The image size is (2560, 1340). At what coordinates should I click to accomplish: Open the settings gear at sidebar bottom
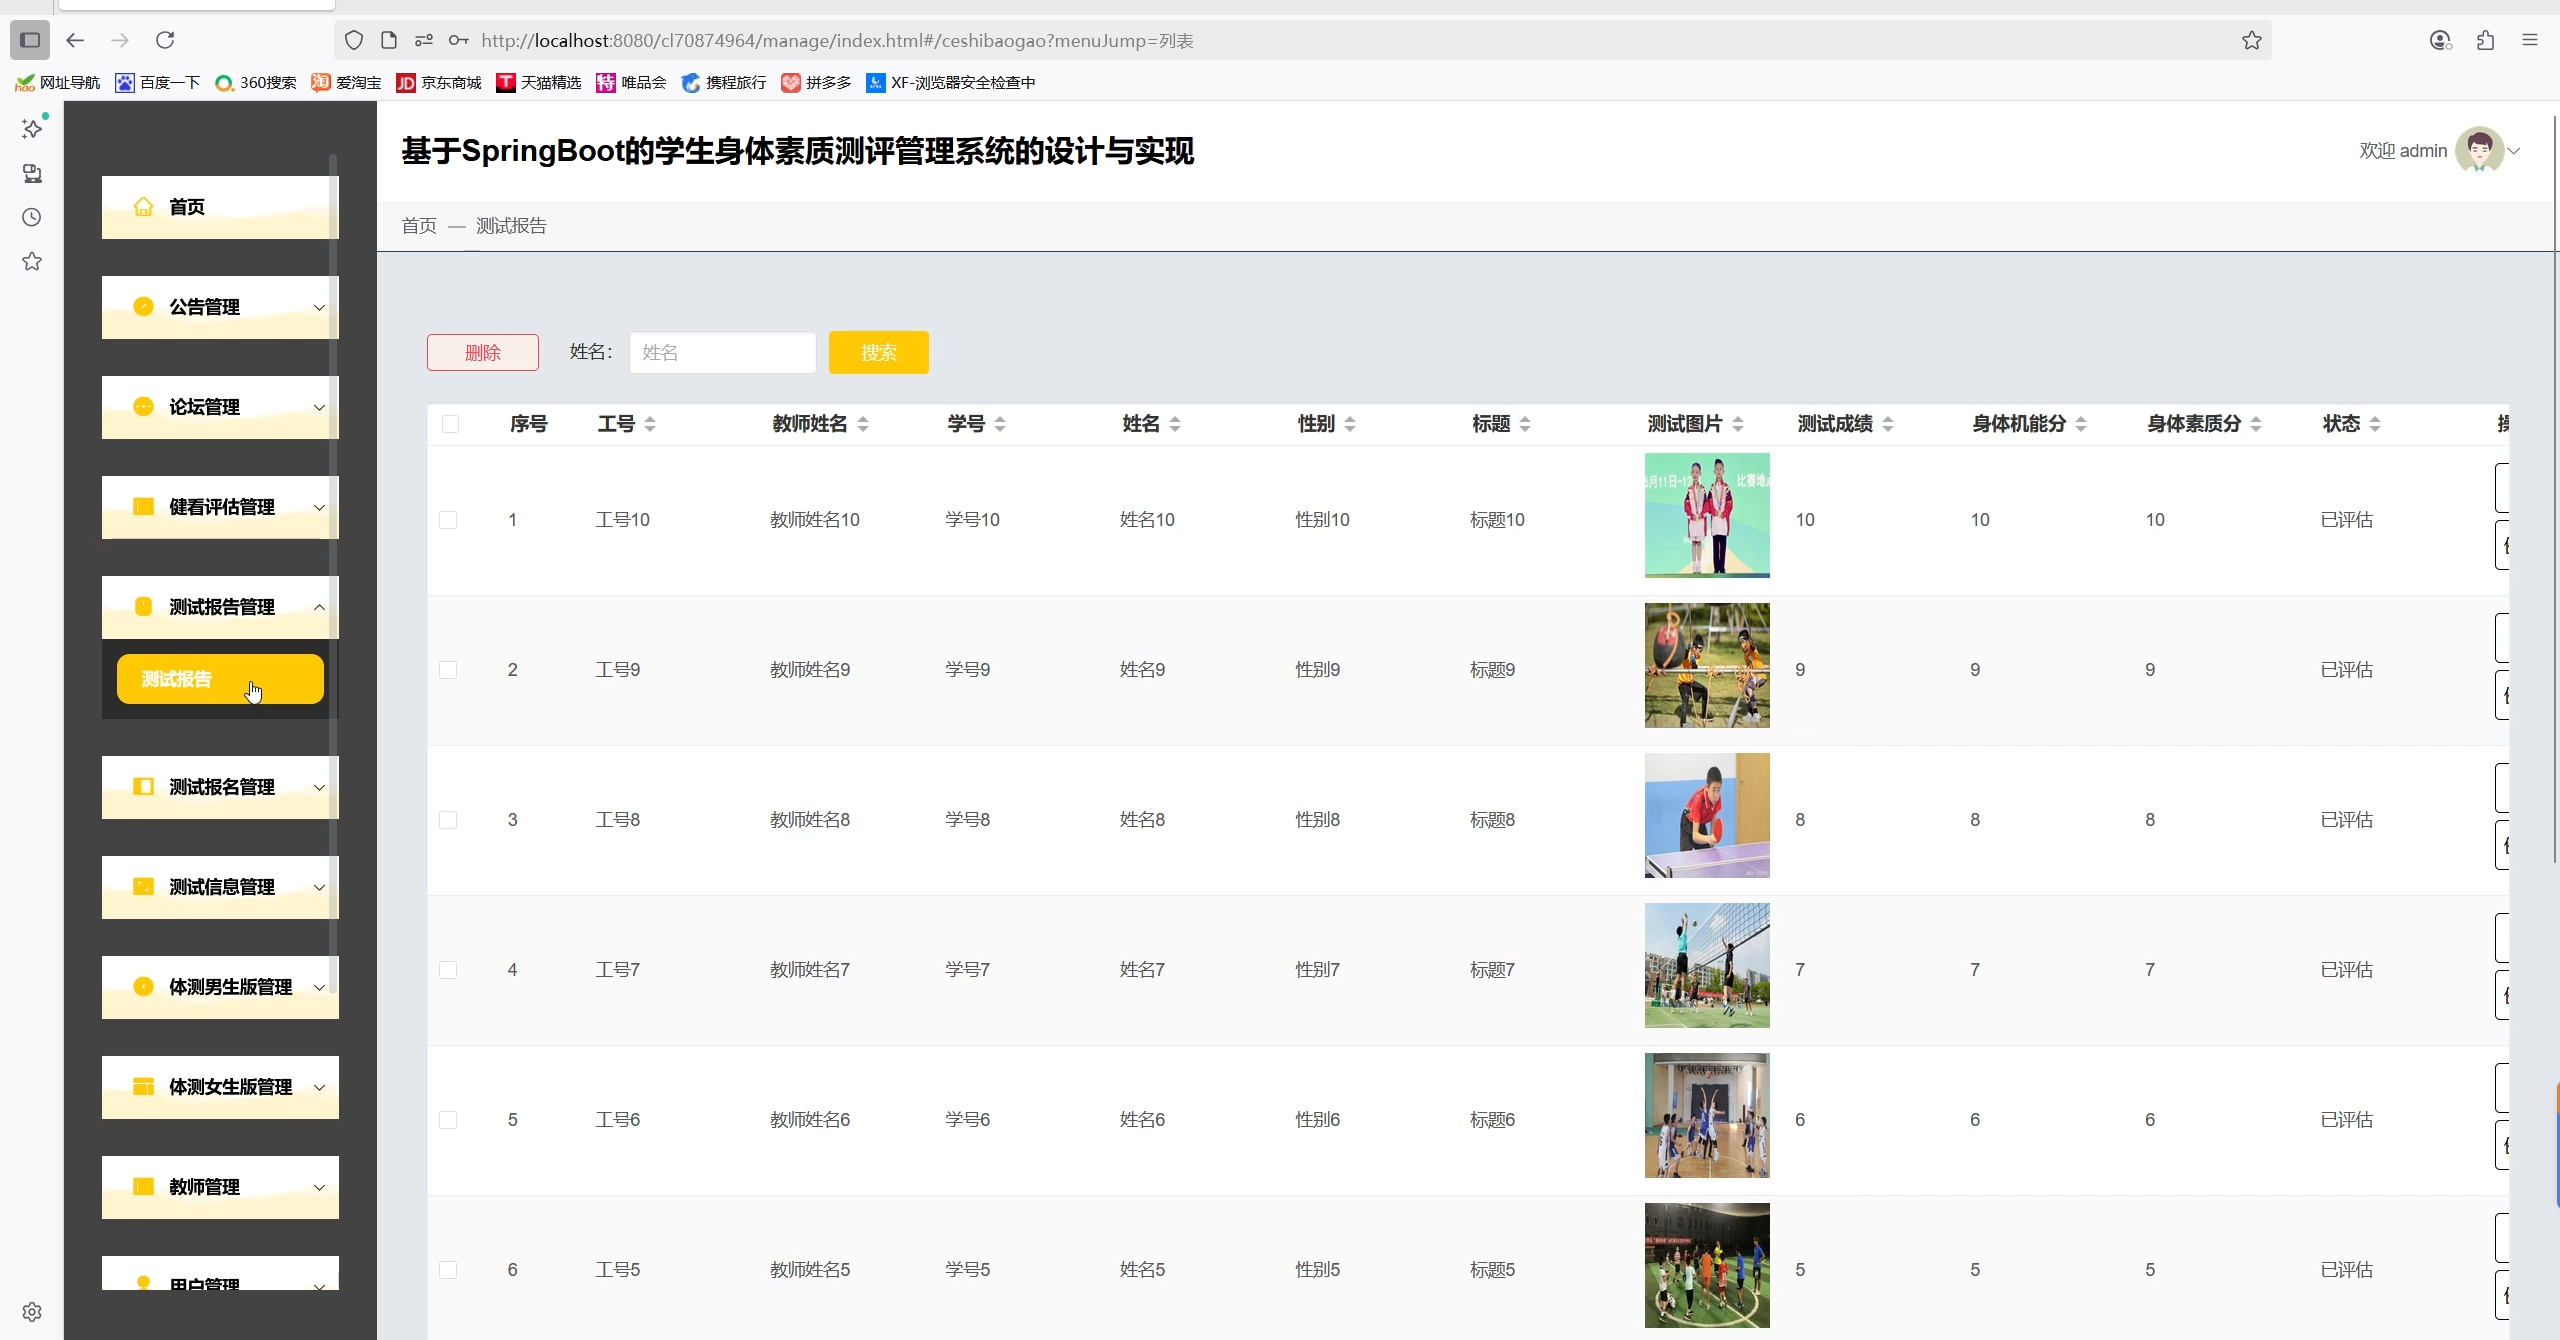point(31,1311)
